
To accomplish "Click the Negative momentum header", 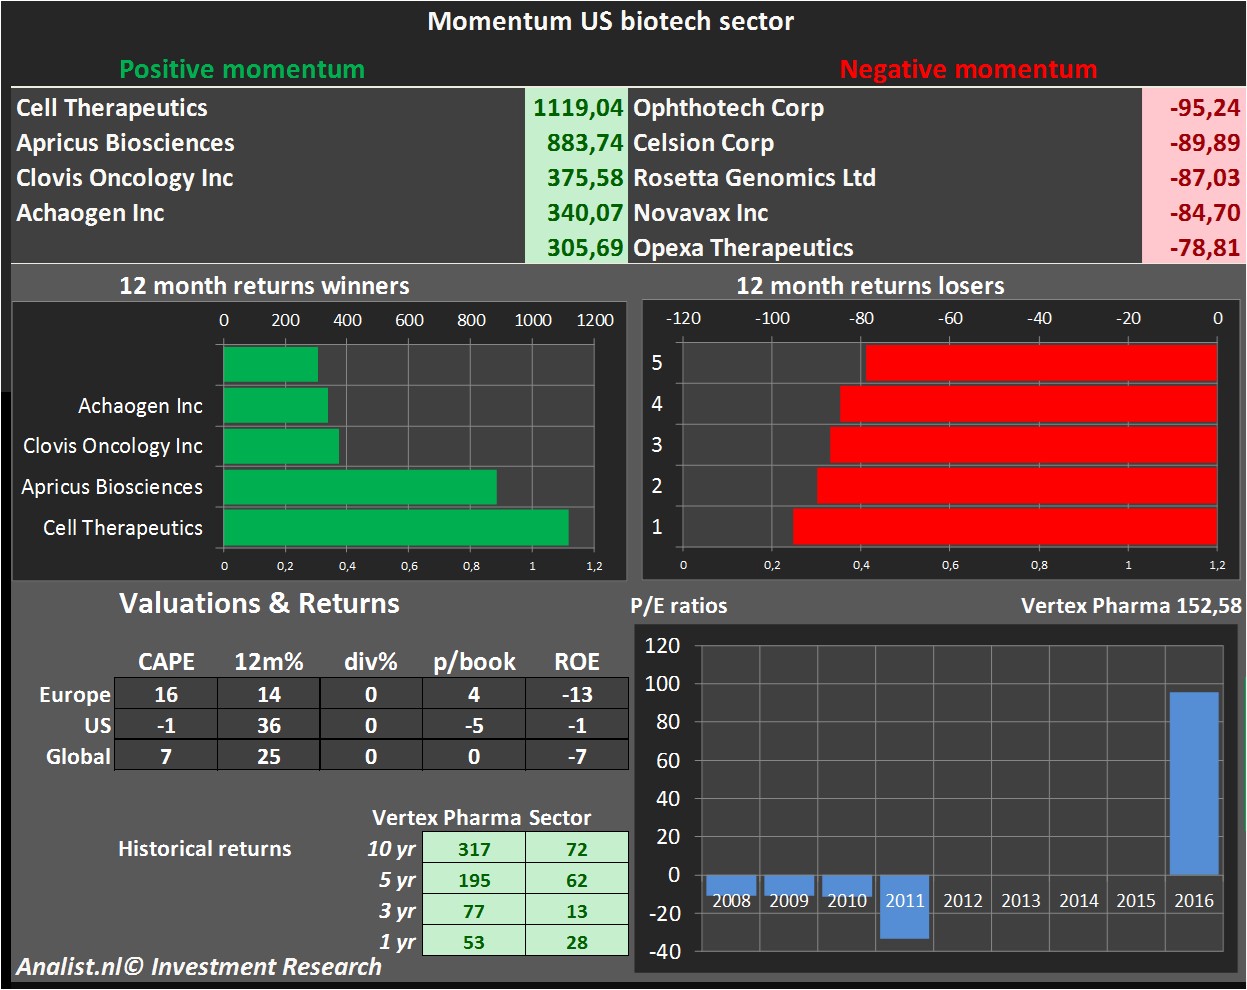I will pyautogui.click(x=969, y=69).
